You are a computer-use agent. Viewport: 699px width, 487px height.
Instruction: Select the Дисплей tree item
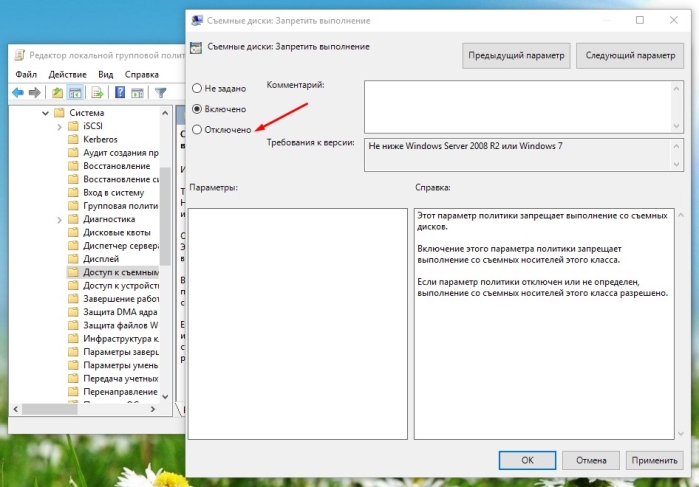coord(101,259)
